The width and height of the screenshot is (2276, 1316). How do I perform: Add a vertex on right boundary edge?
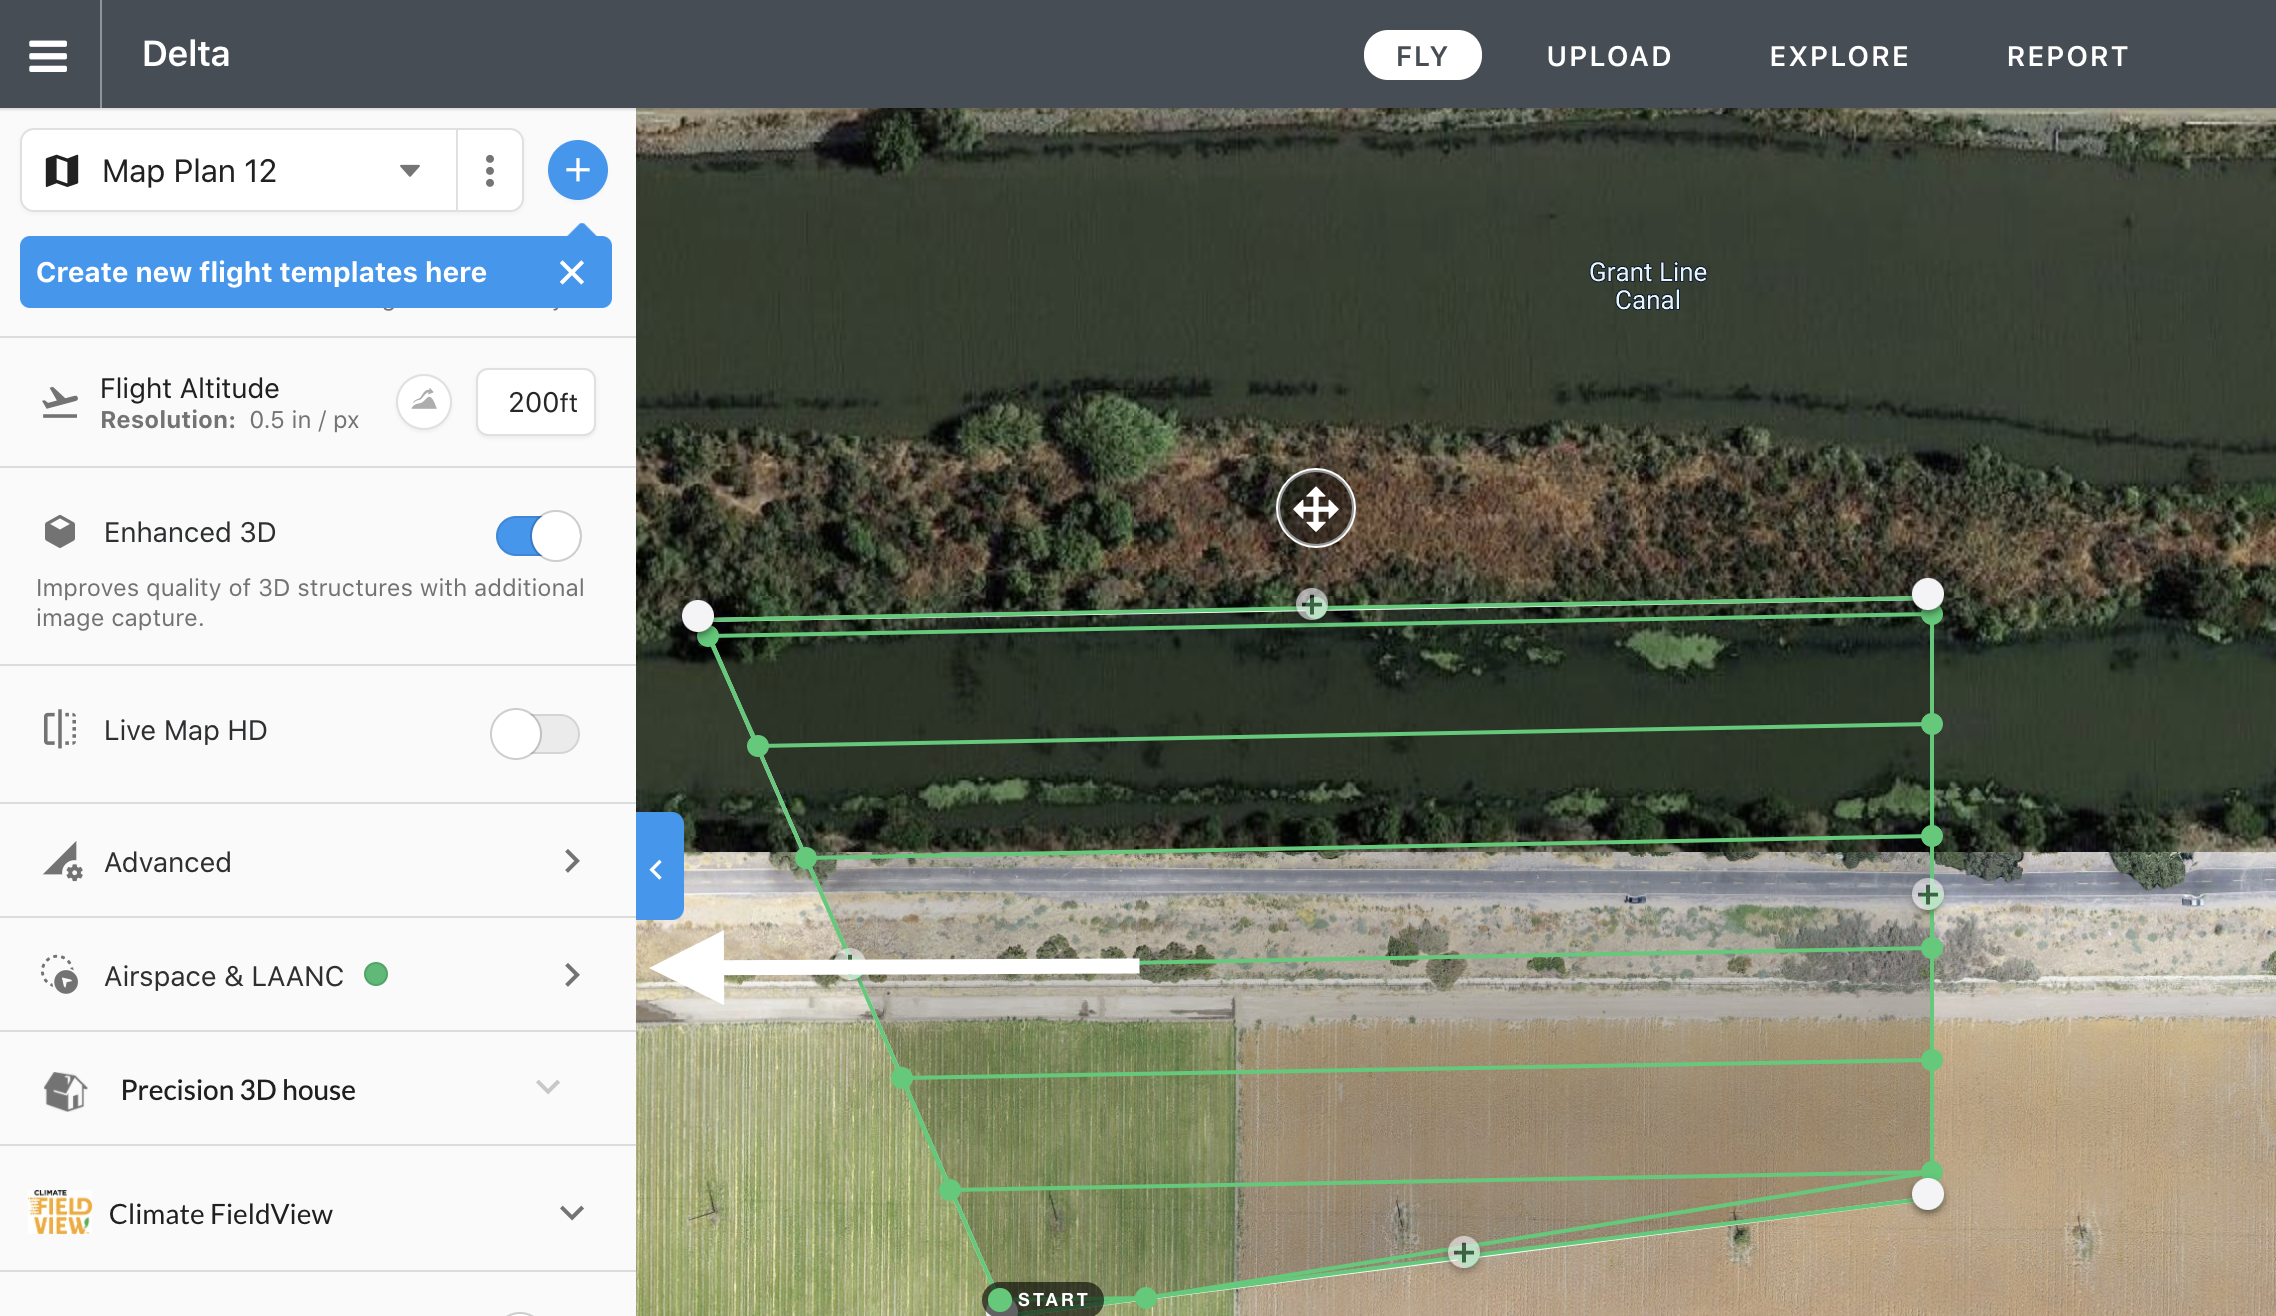(1928, 894)
